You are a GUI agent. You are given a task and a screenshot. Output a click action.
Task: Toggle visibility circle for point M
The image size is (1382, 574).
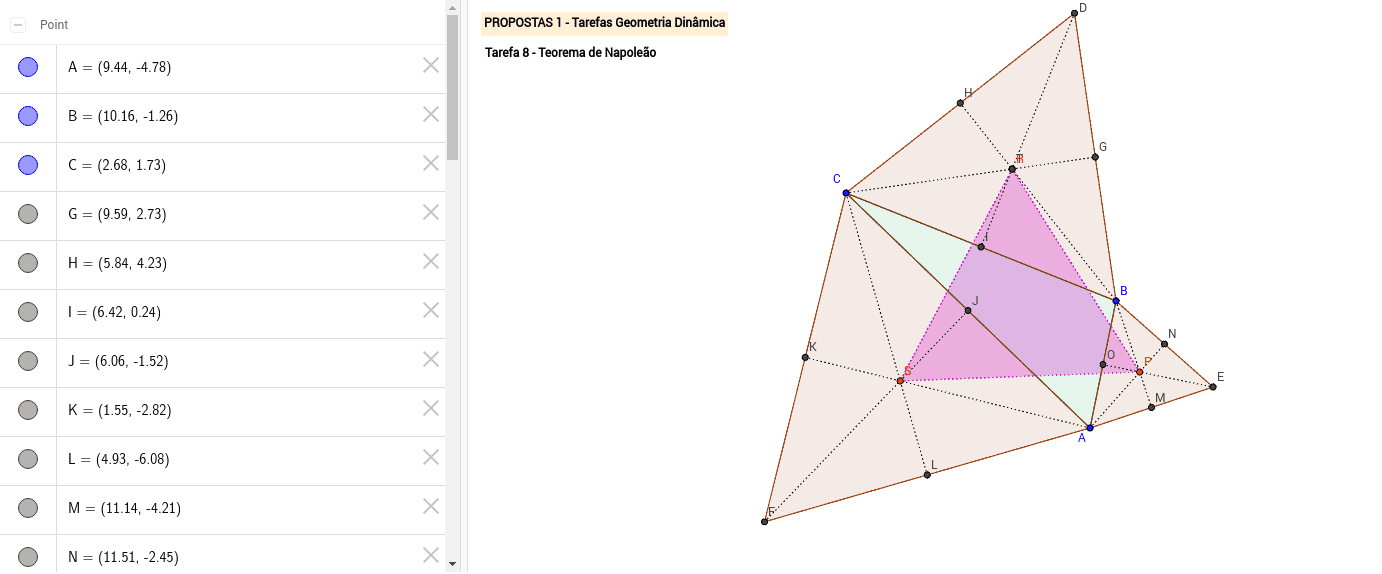click(28, 508)
